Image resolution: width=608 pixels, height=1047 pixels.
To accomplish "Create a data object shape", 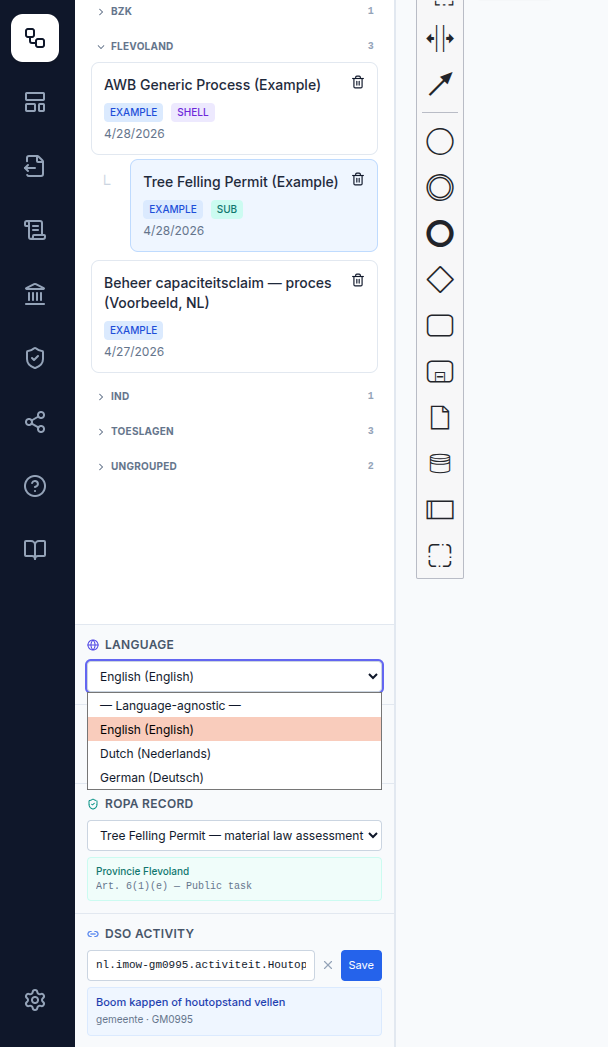I will (x=440, y=418).
